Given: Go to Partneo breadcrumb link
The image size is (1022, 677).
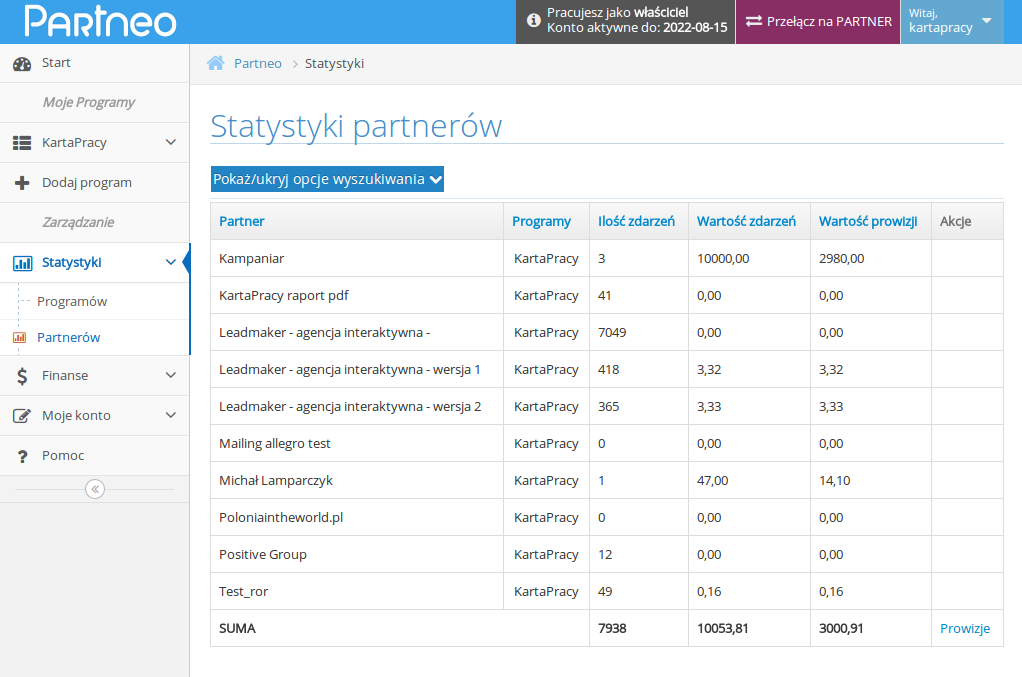Looking at the screenshot, I should point(257,63).
